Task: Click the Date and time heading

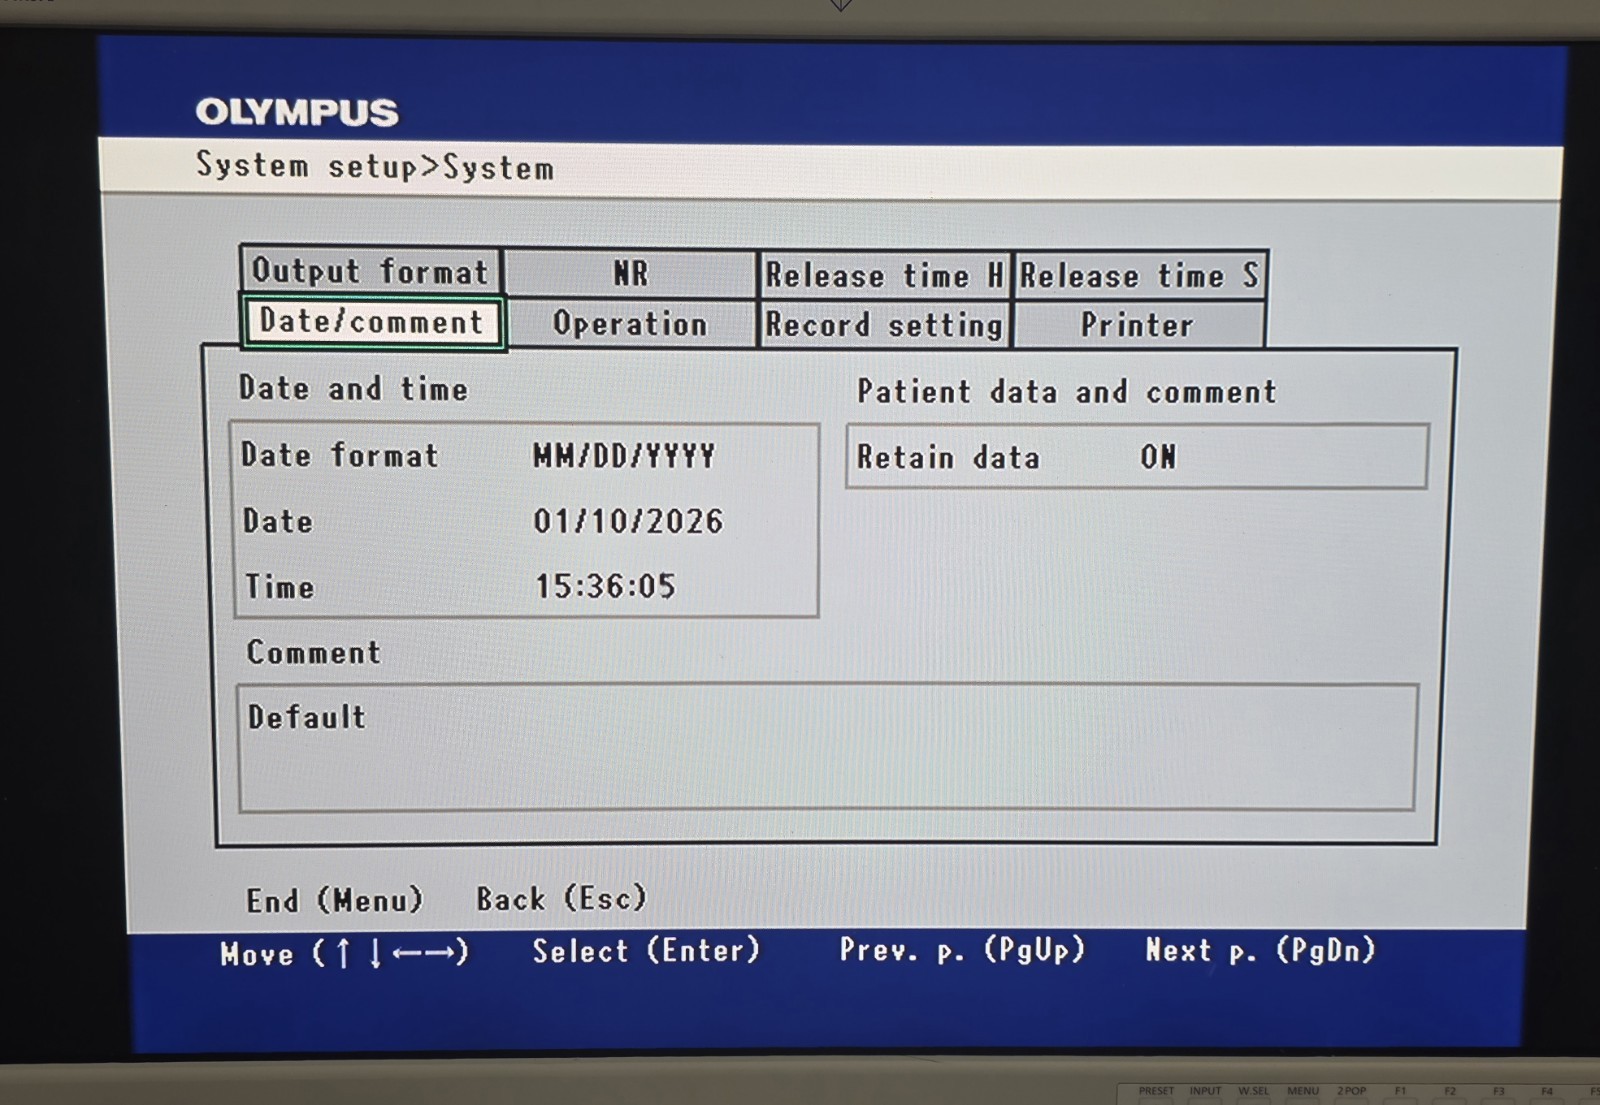Action: tap(353, 388)
